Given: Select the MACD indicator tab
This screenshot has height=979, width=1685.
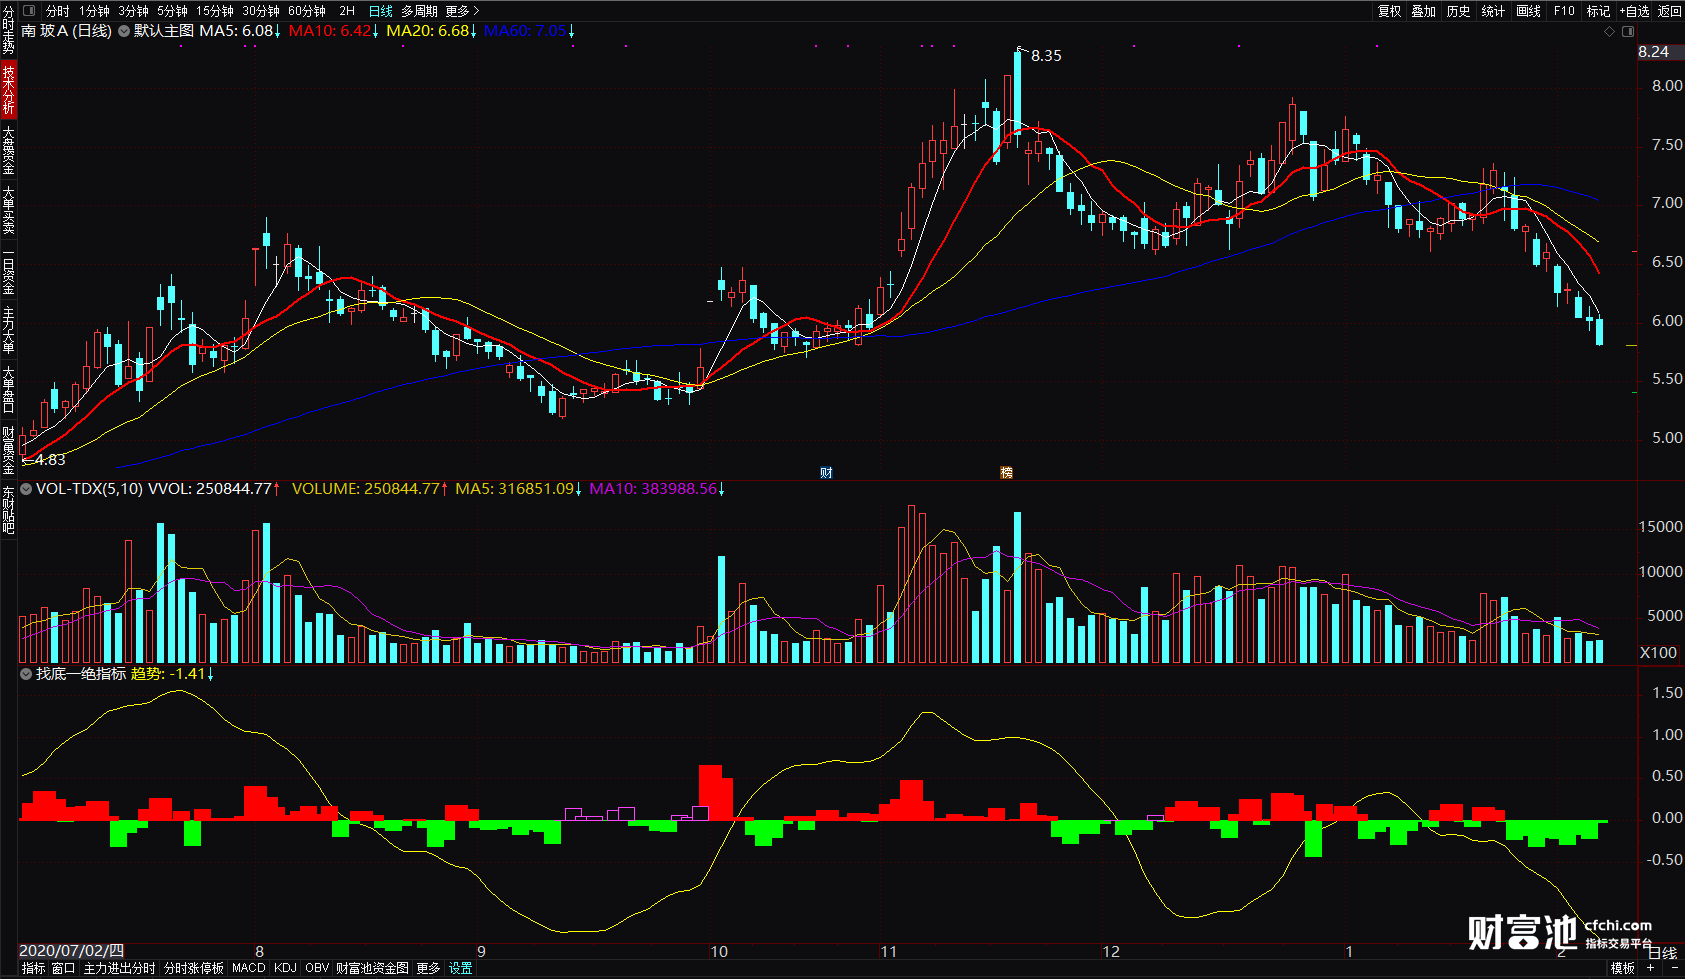Looking at the screenshot, I should (x=249, y=968).
